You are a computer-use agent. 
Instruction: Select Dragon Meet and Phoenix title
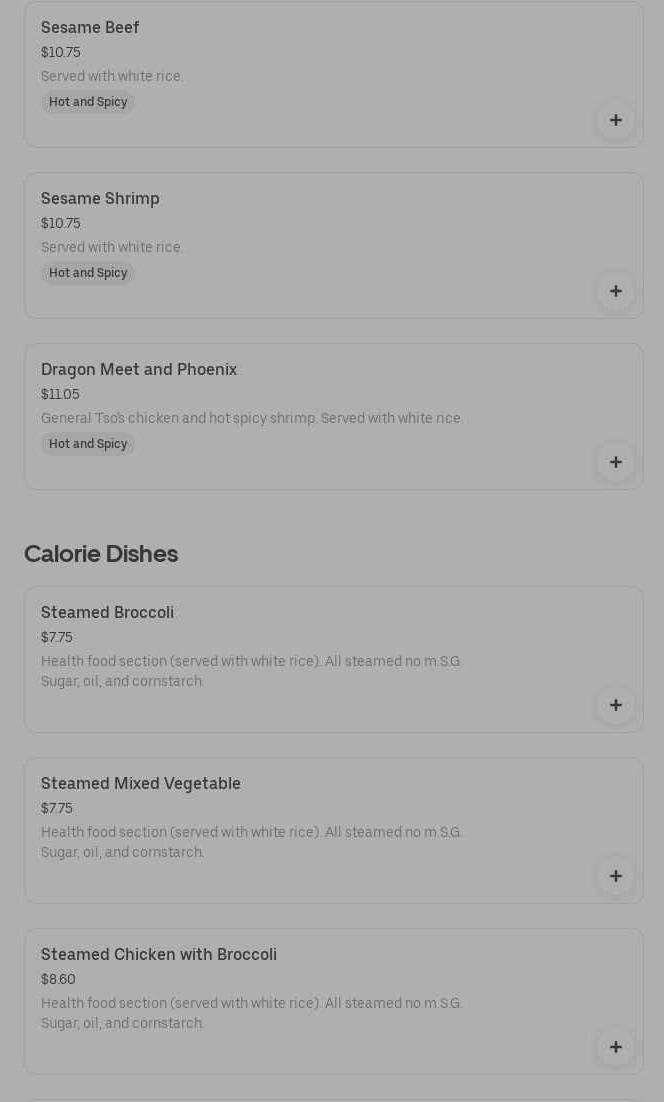(x=139, y=370)
